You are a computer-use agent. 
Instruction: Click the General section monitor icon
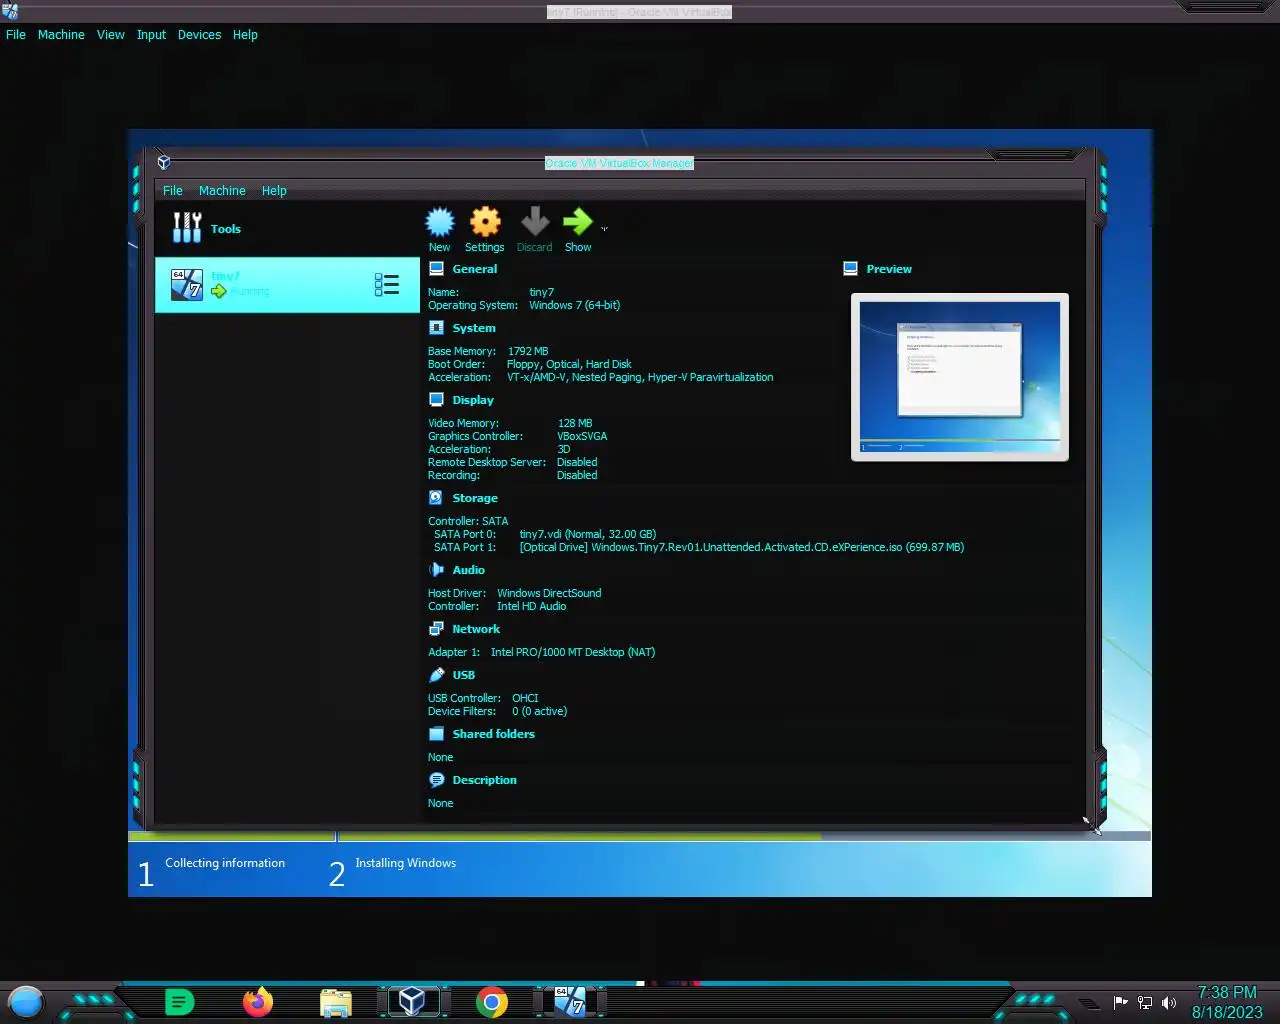(436, 269)
